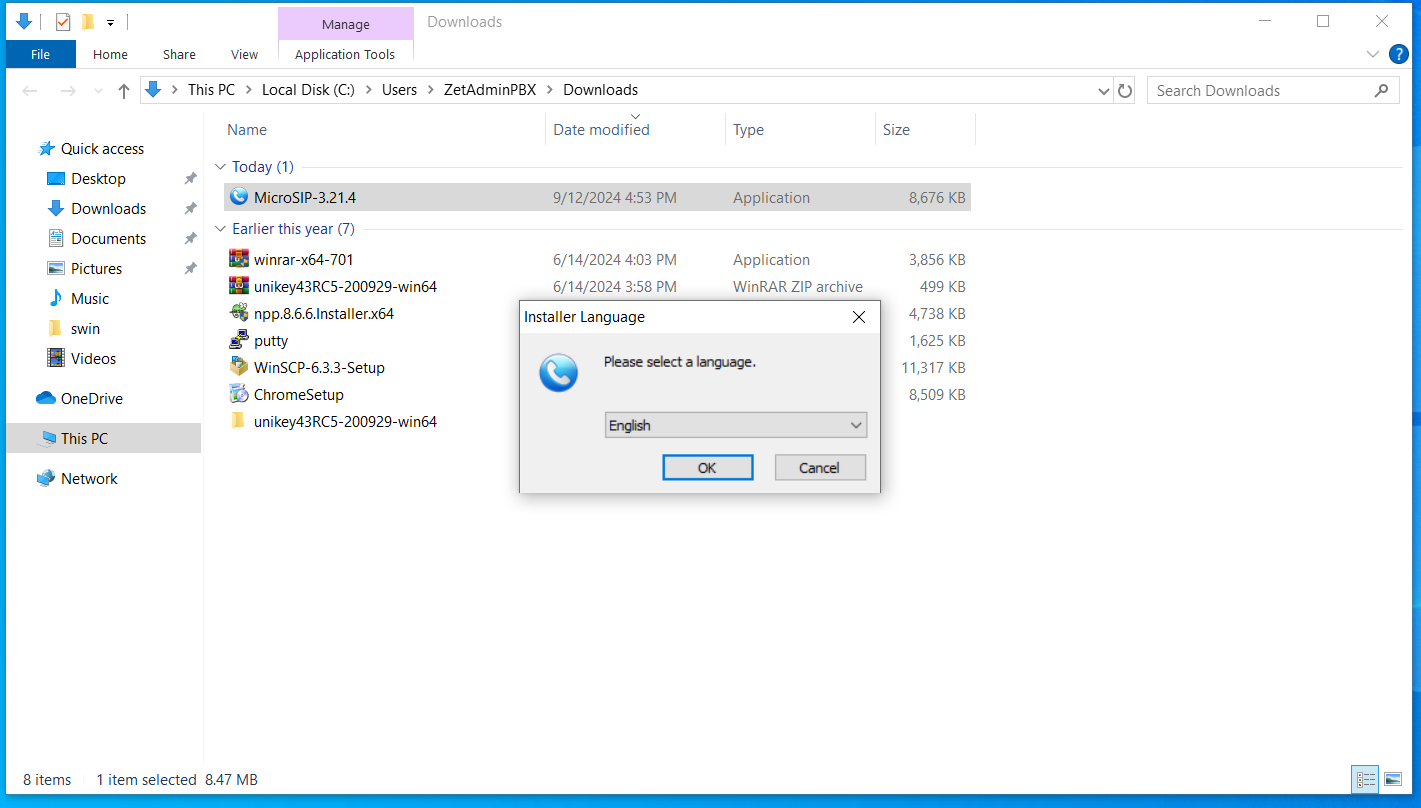Select This PC in the navigation pane
This screenshot has width=1421, height=808.
[x=84, y=438]
